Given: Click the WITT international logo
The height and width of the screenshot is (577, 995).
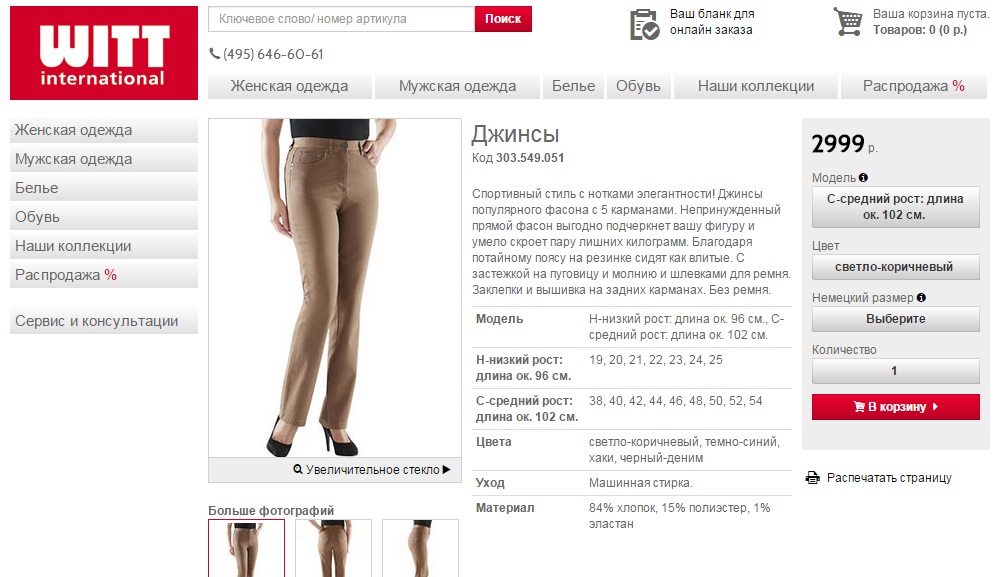Looking at the screenshot, I should point(104,53).
